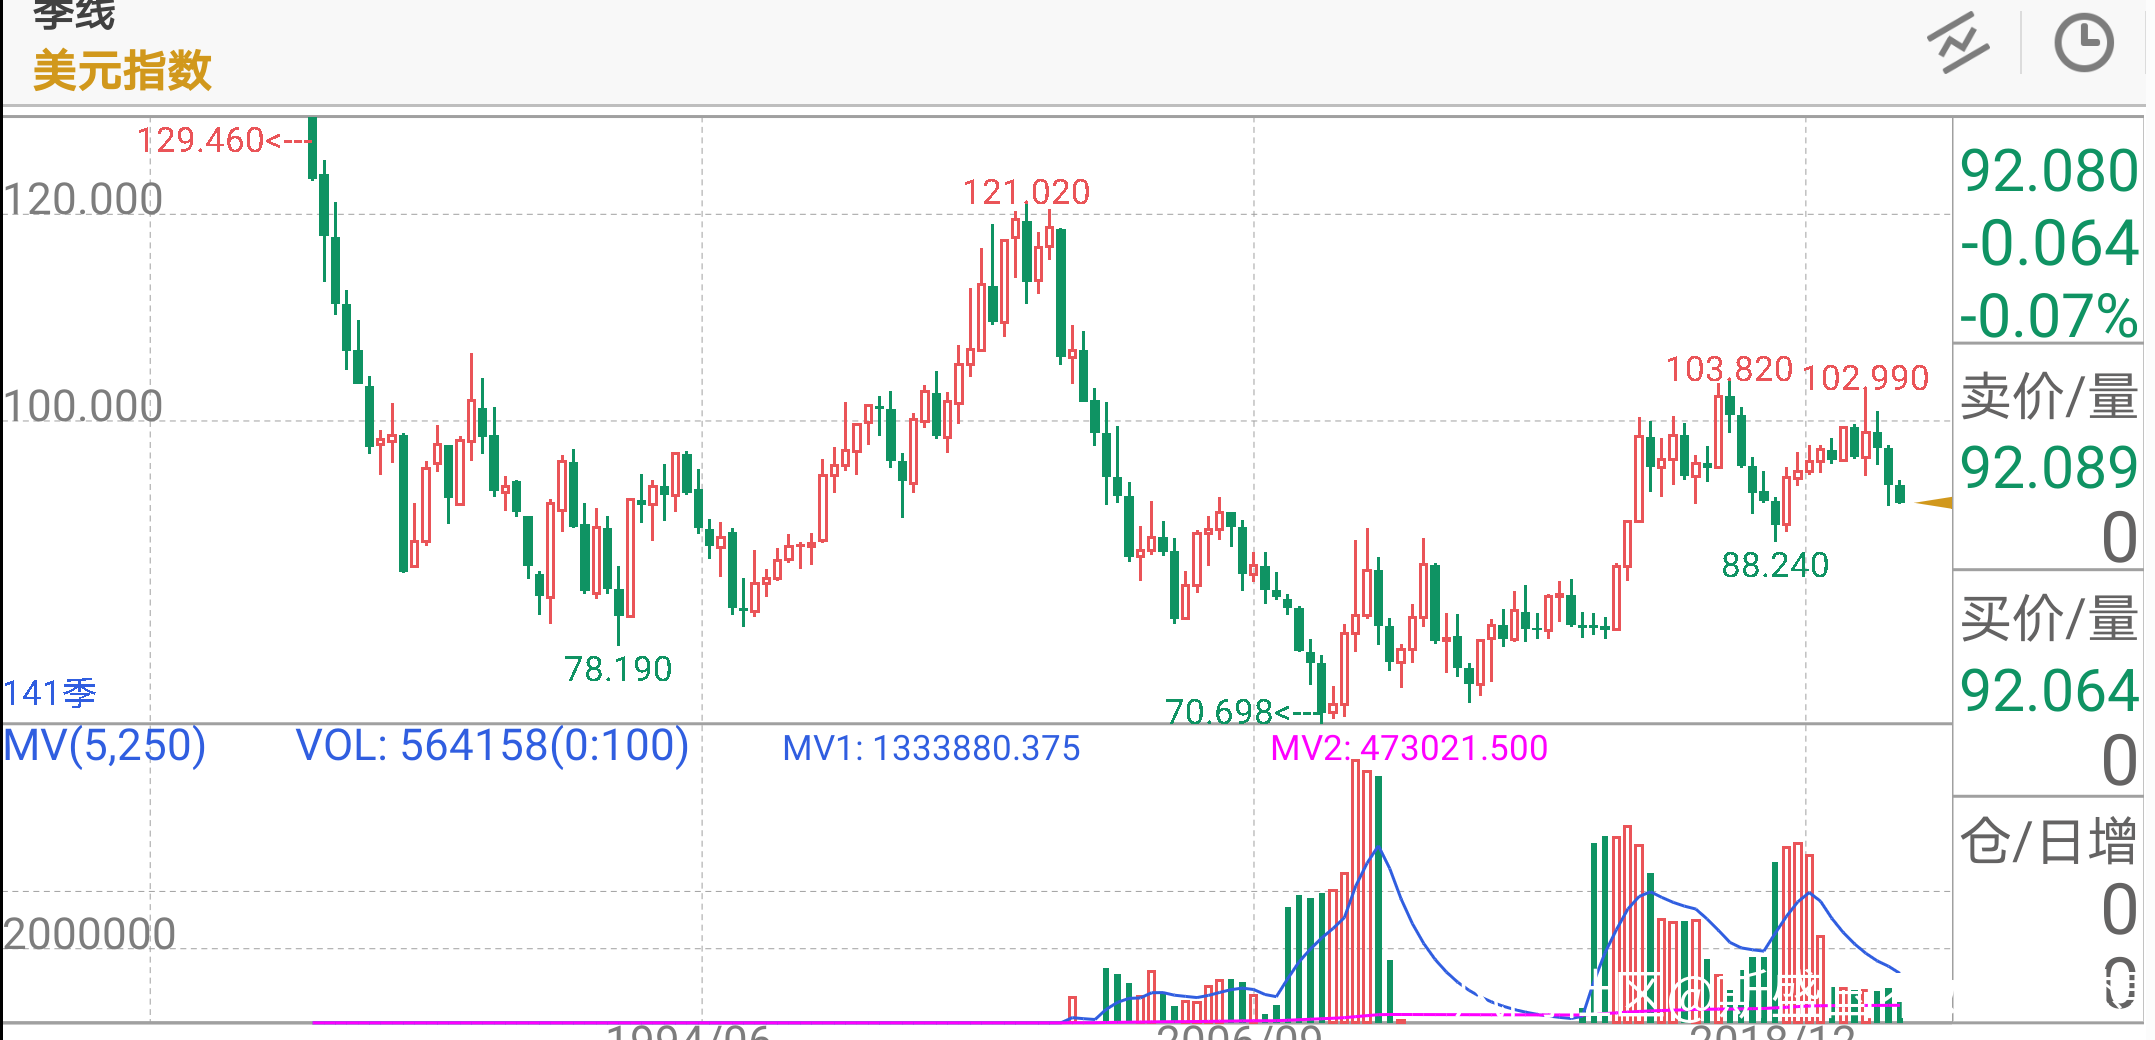Tap the VOL: 564158(0:100) readout
Screen dimensions: 2155x1040
(492, 746)
